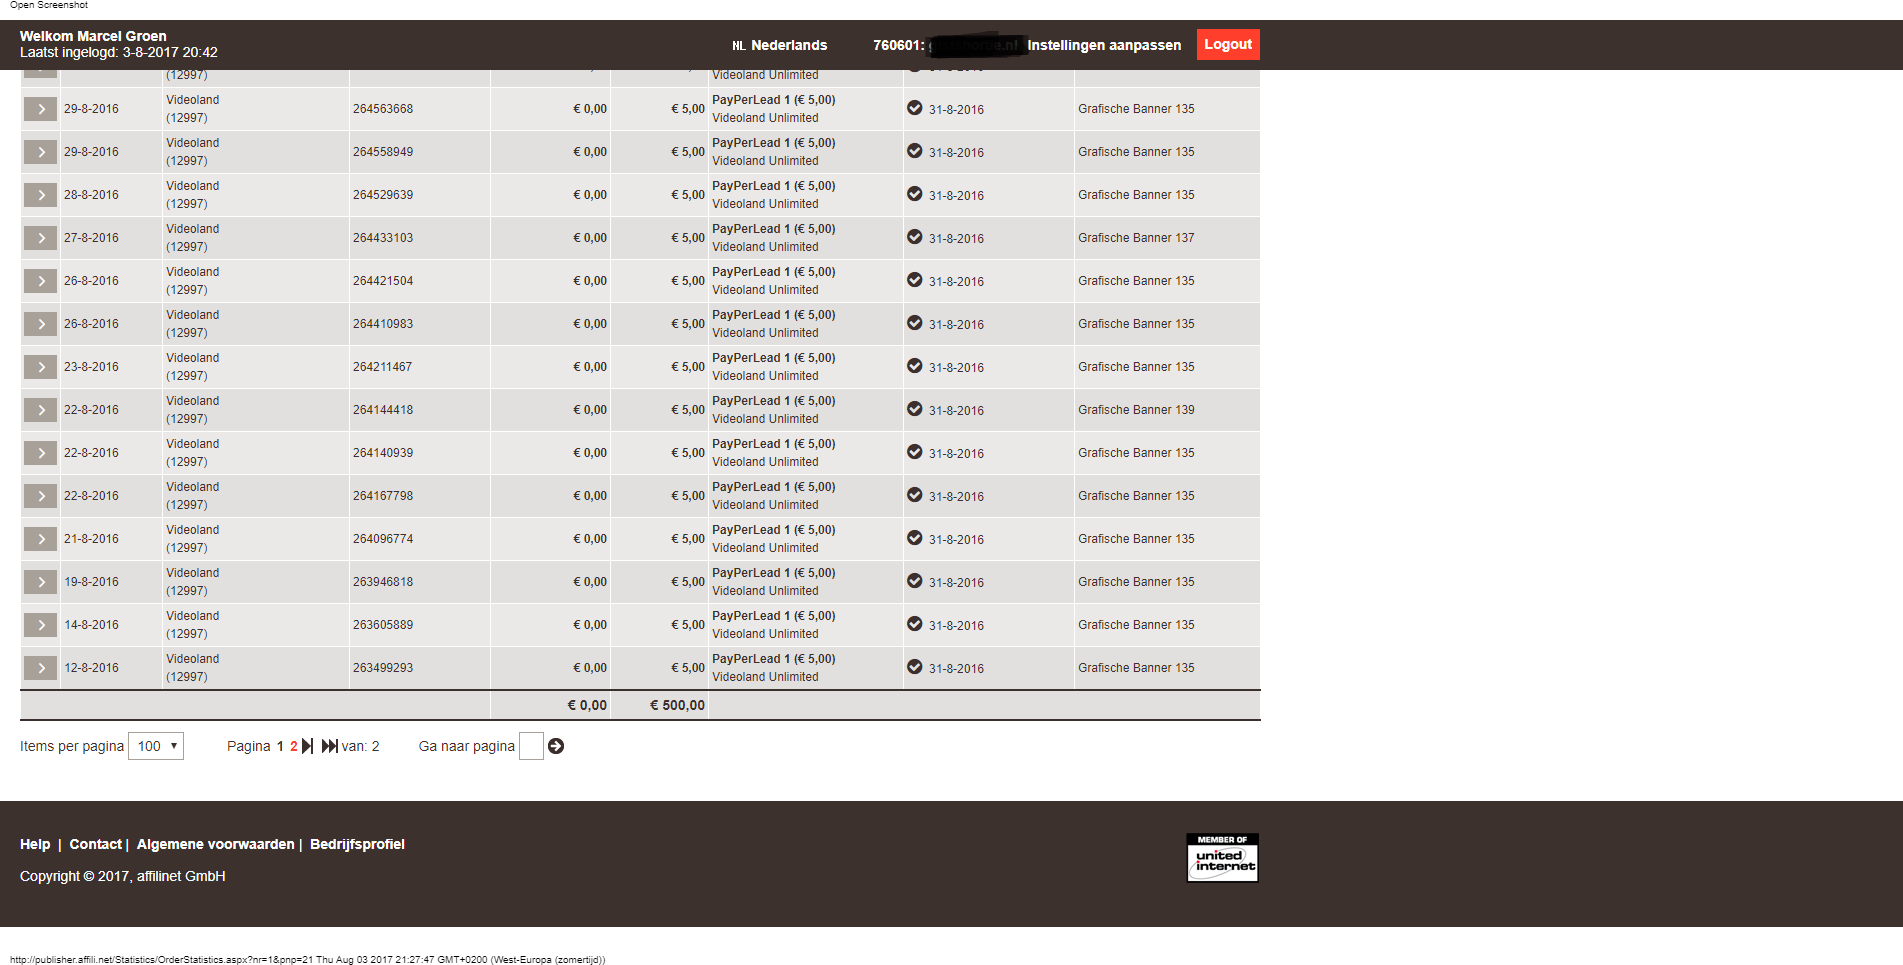This screenshot has width=1903, height=965.
Task: Open Instellingen aanpassen
Action: [x=1104, y=45]
